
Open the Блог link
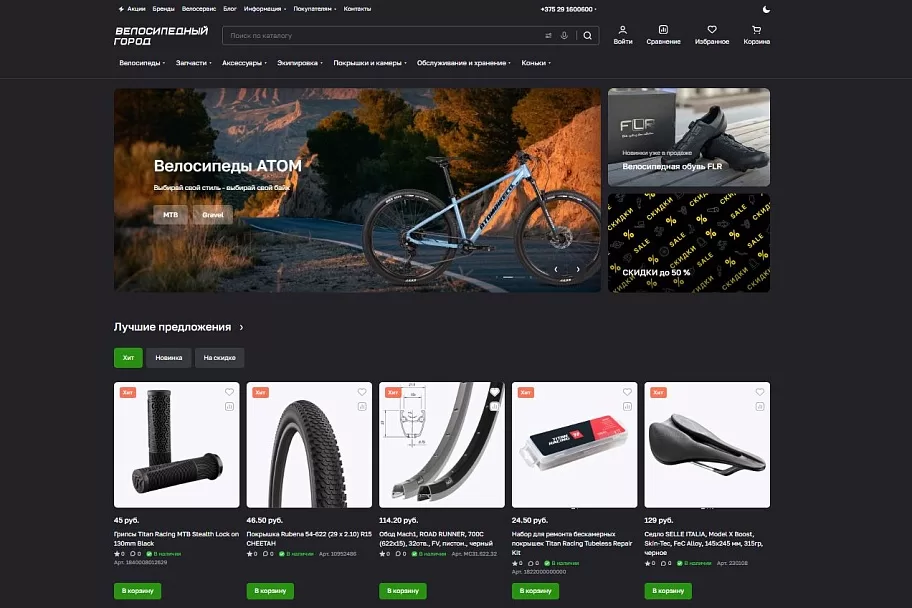click(x=230, y=9)
